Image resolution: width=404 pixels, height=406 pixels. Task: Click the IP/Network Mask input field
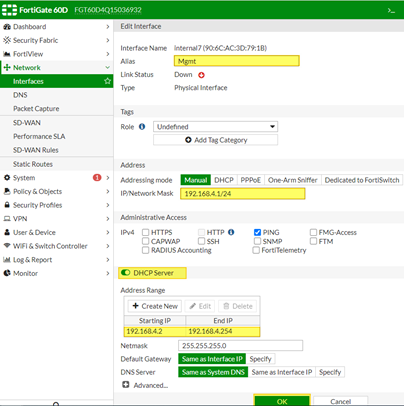click(243, 194)
